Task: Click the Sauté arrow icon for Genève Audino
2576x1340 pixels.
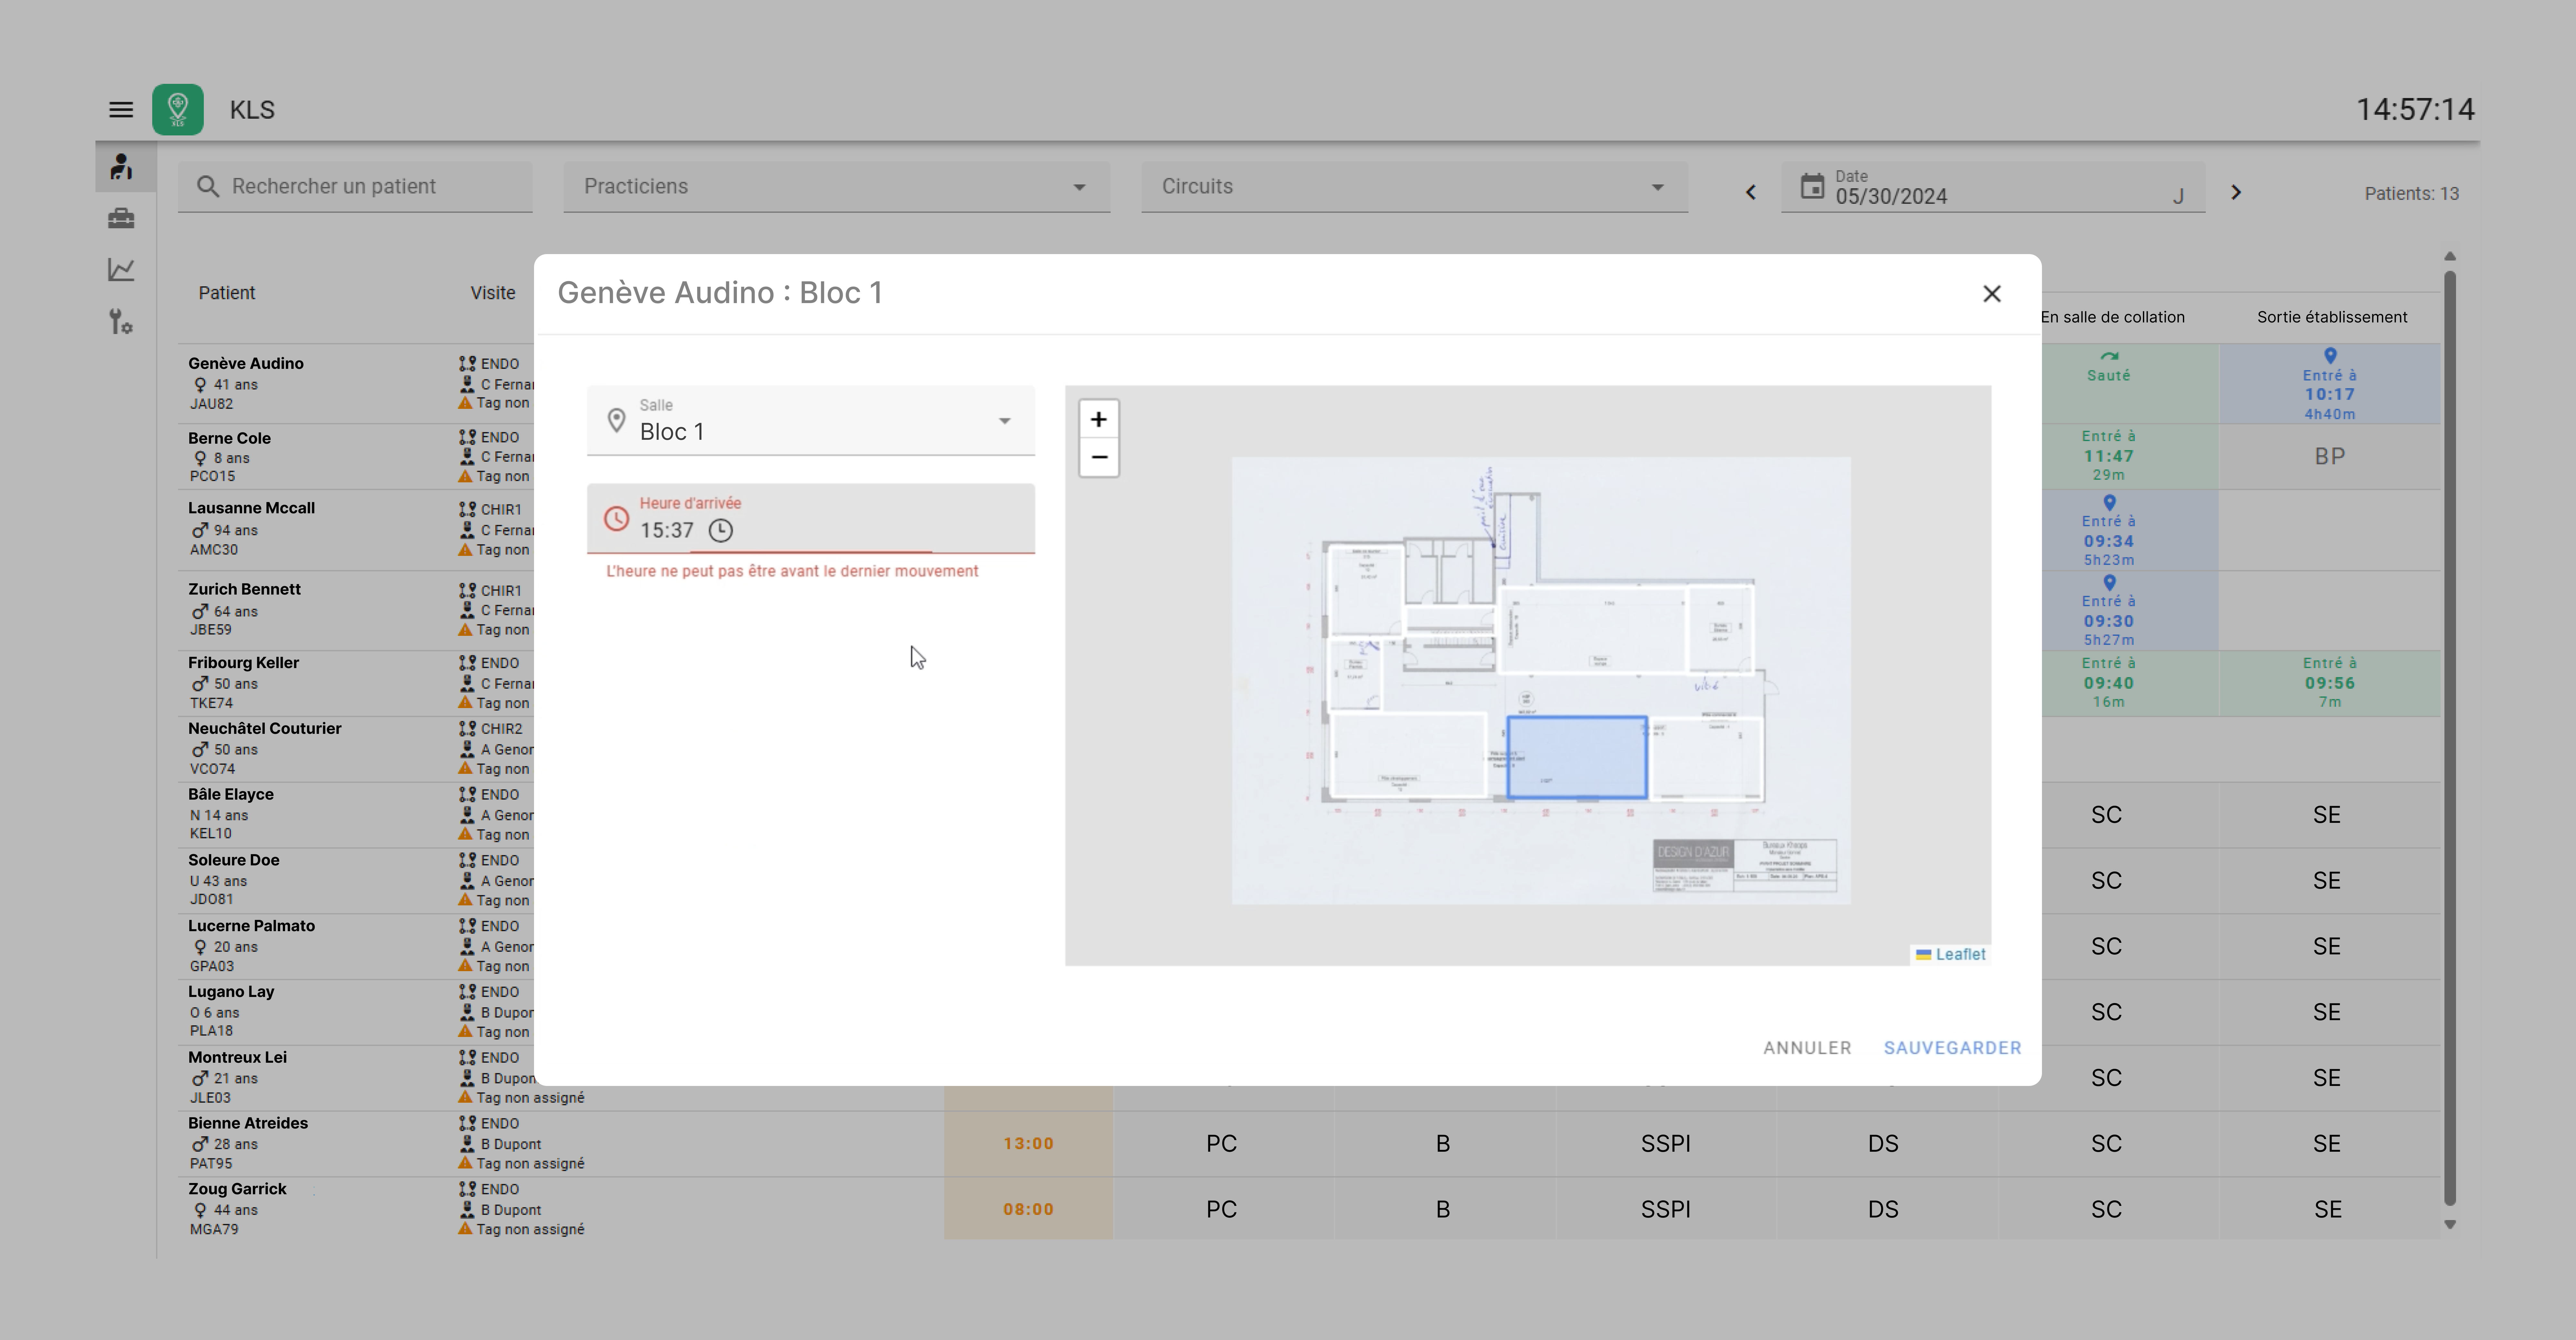Action: pyautogui.click(x=2109, y=356)
